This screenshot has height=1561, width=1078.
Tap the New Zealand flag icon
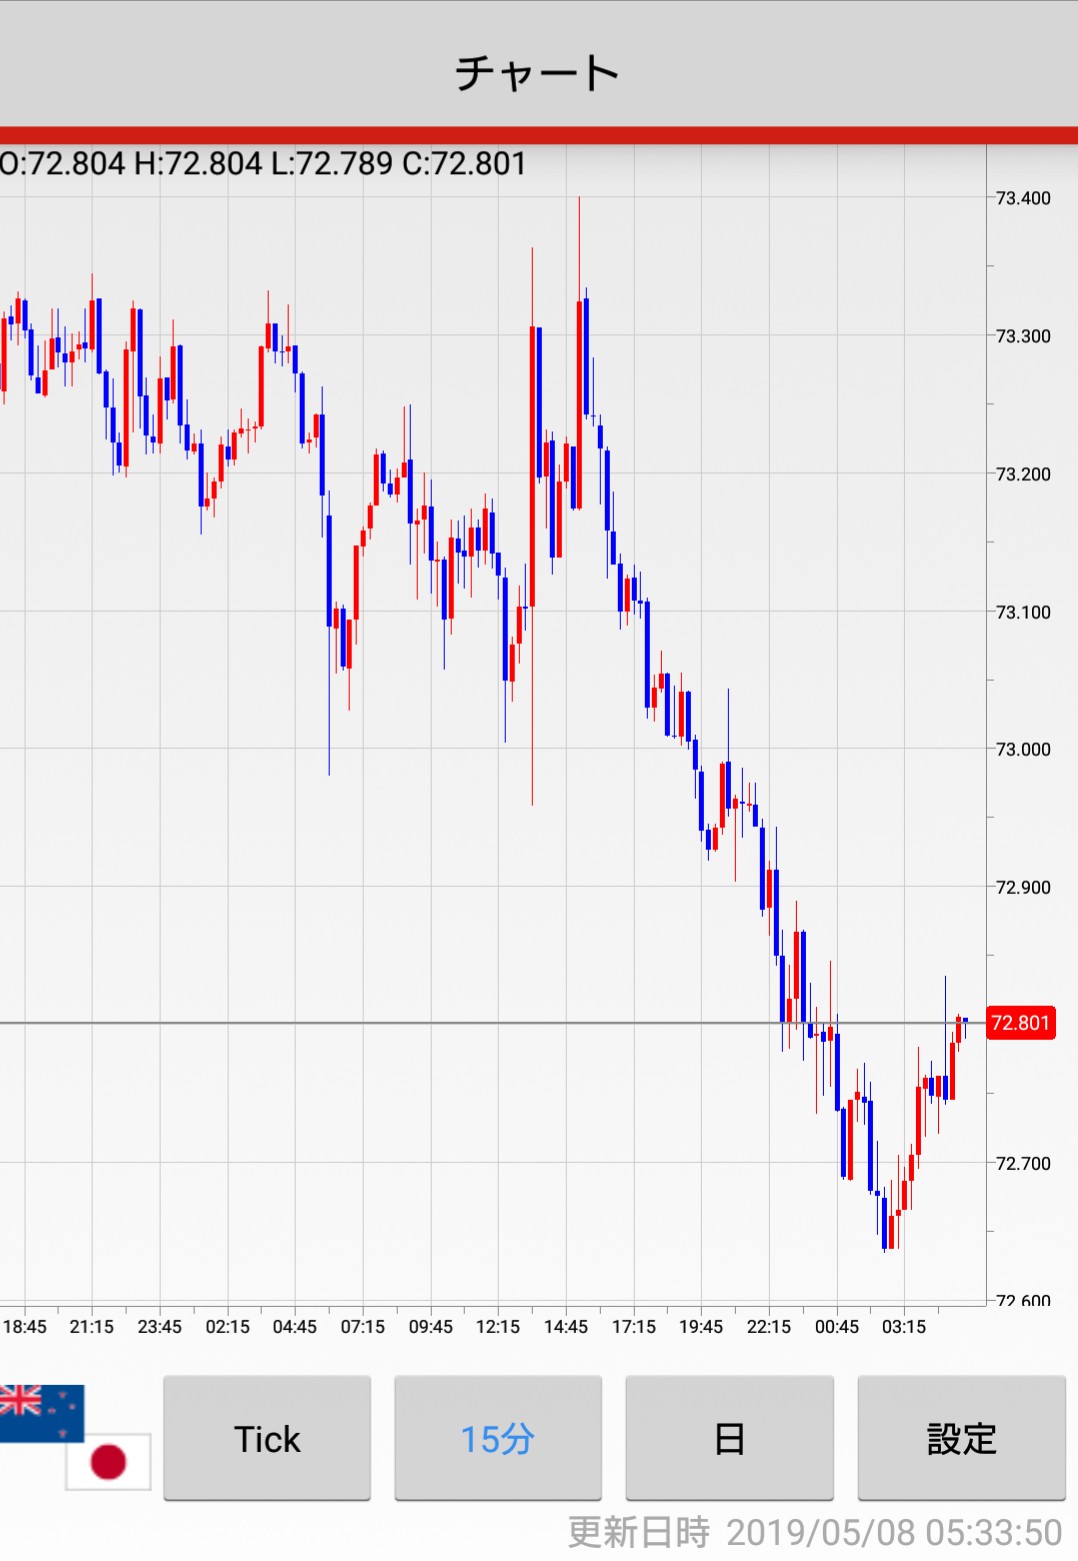(40, 1412)
